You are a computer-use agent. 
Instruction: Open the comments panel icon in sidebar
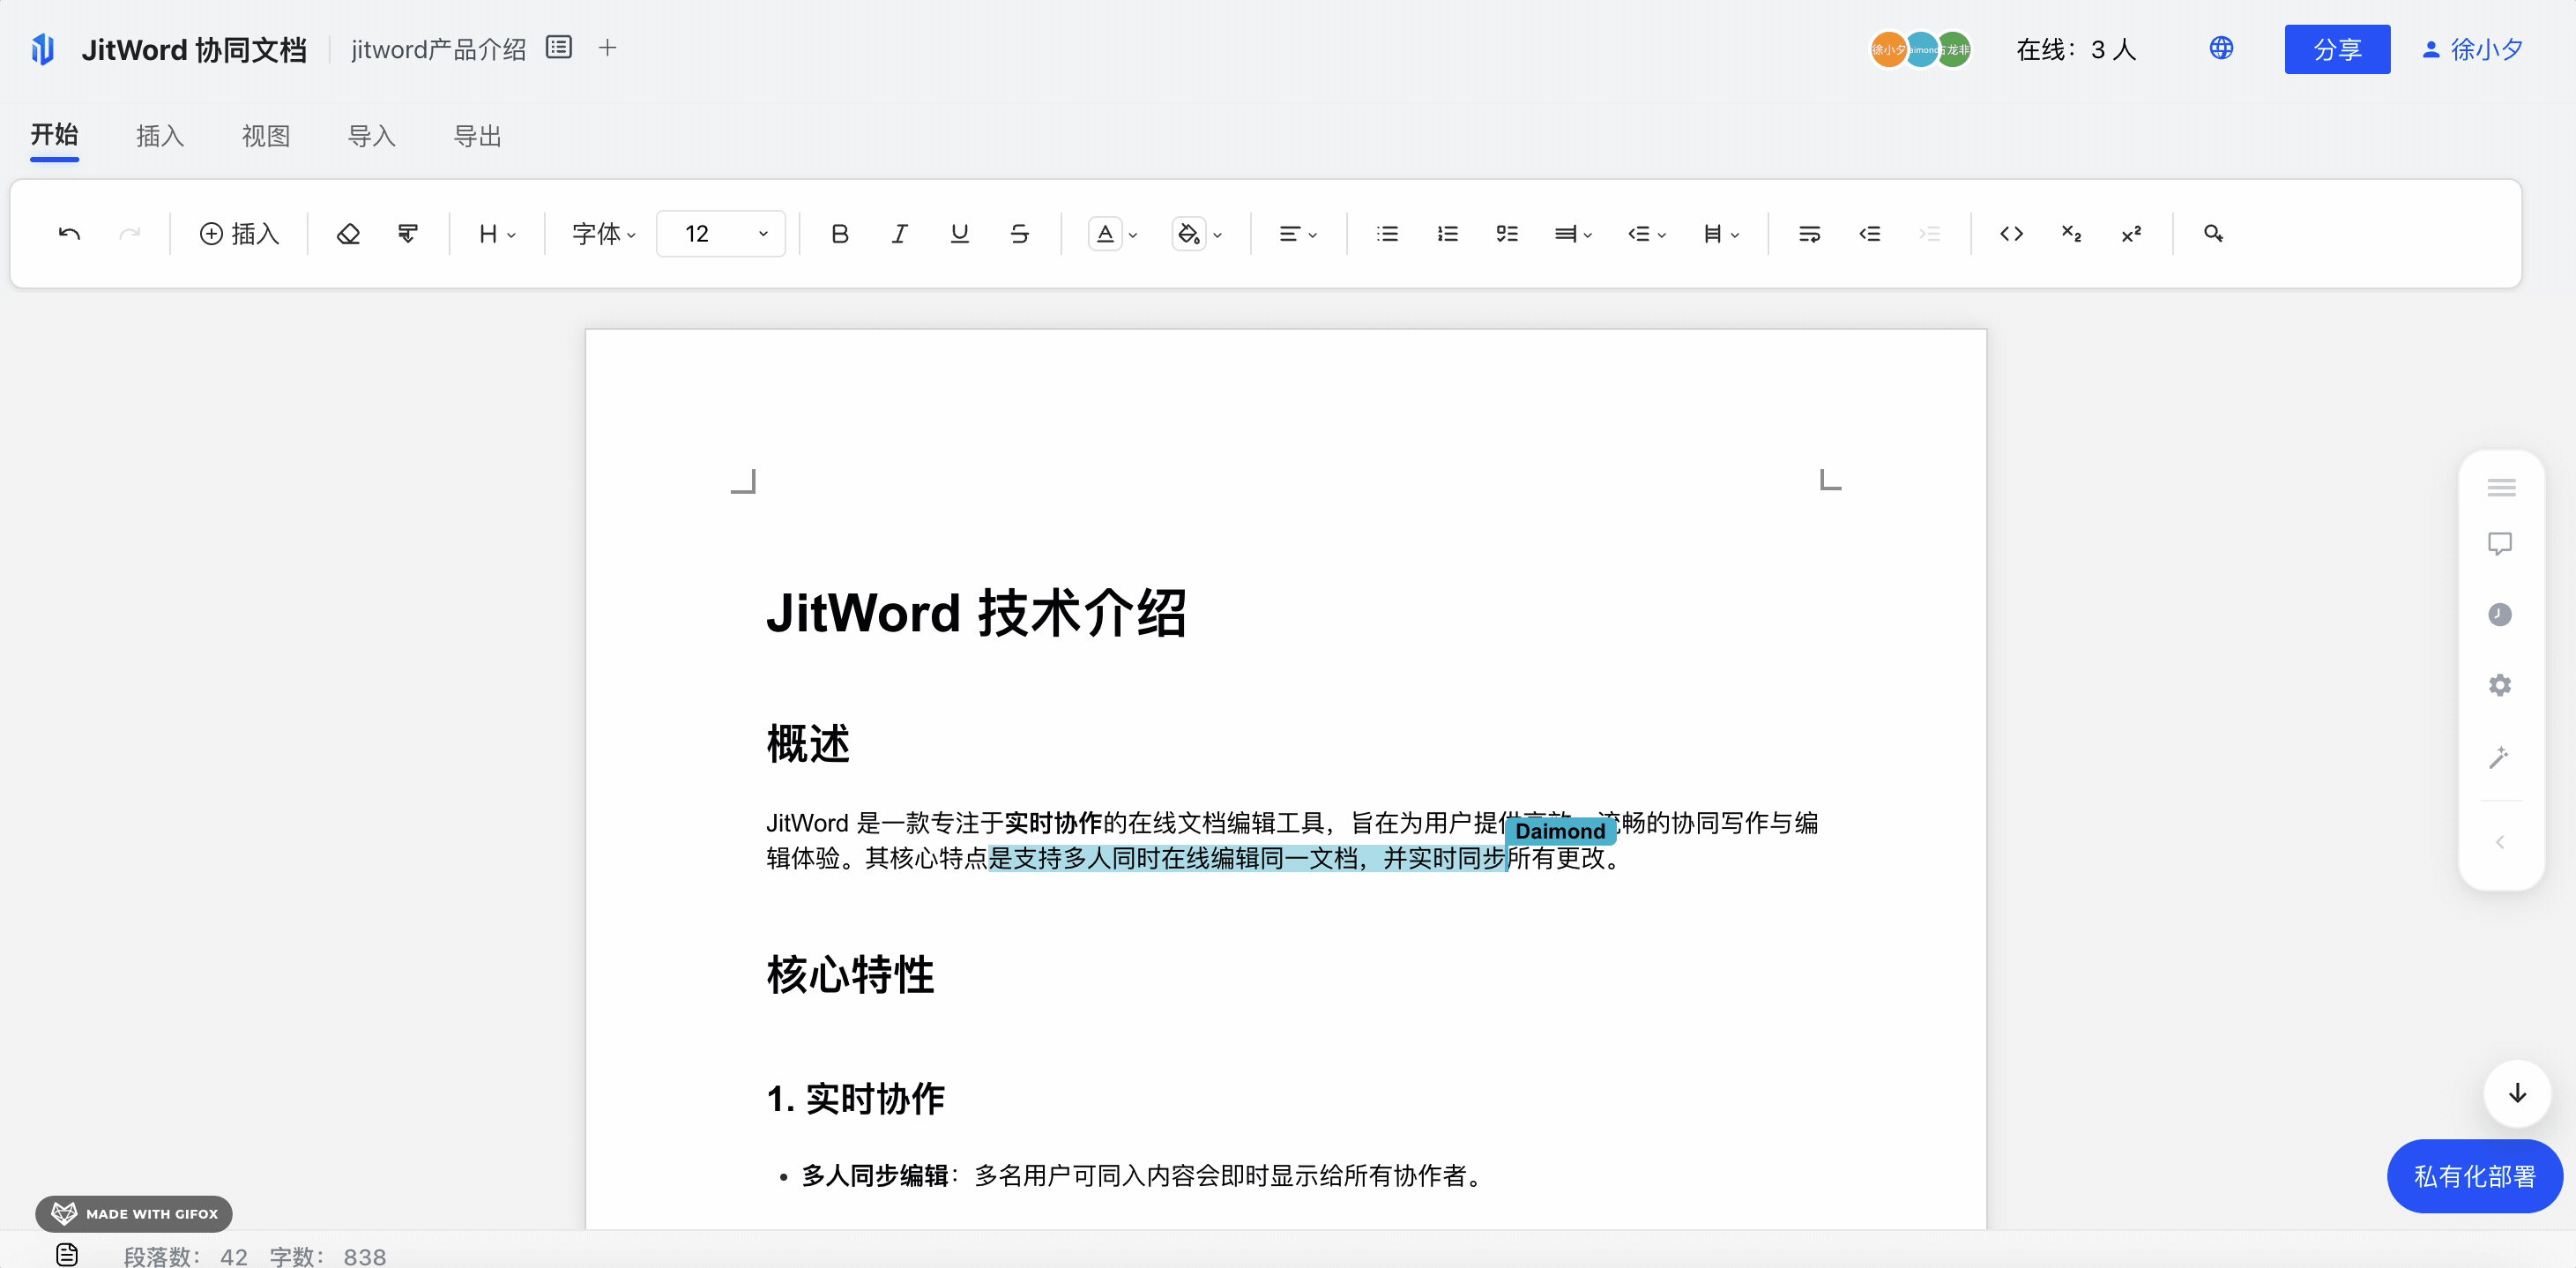tap(2499, 544)
